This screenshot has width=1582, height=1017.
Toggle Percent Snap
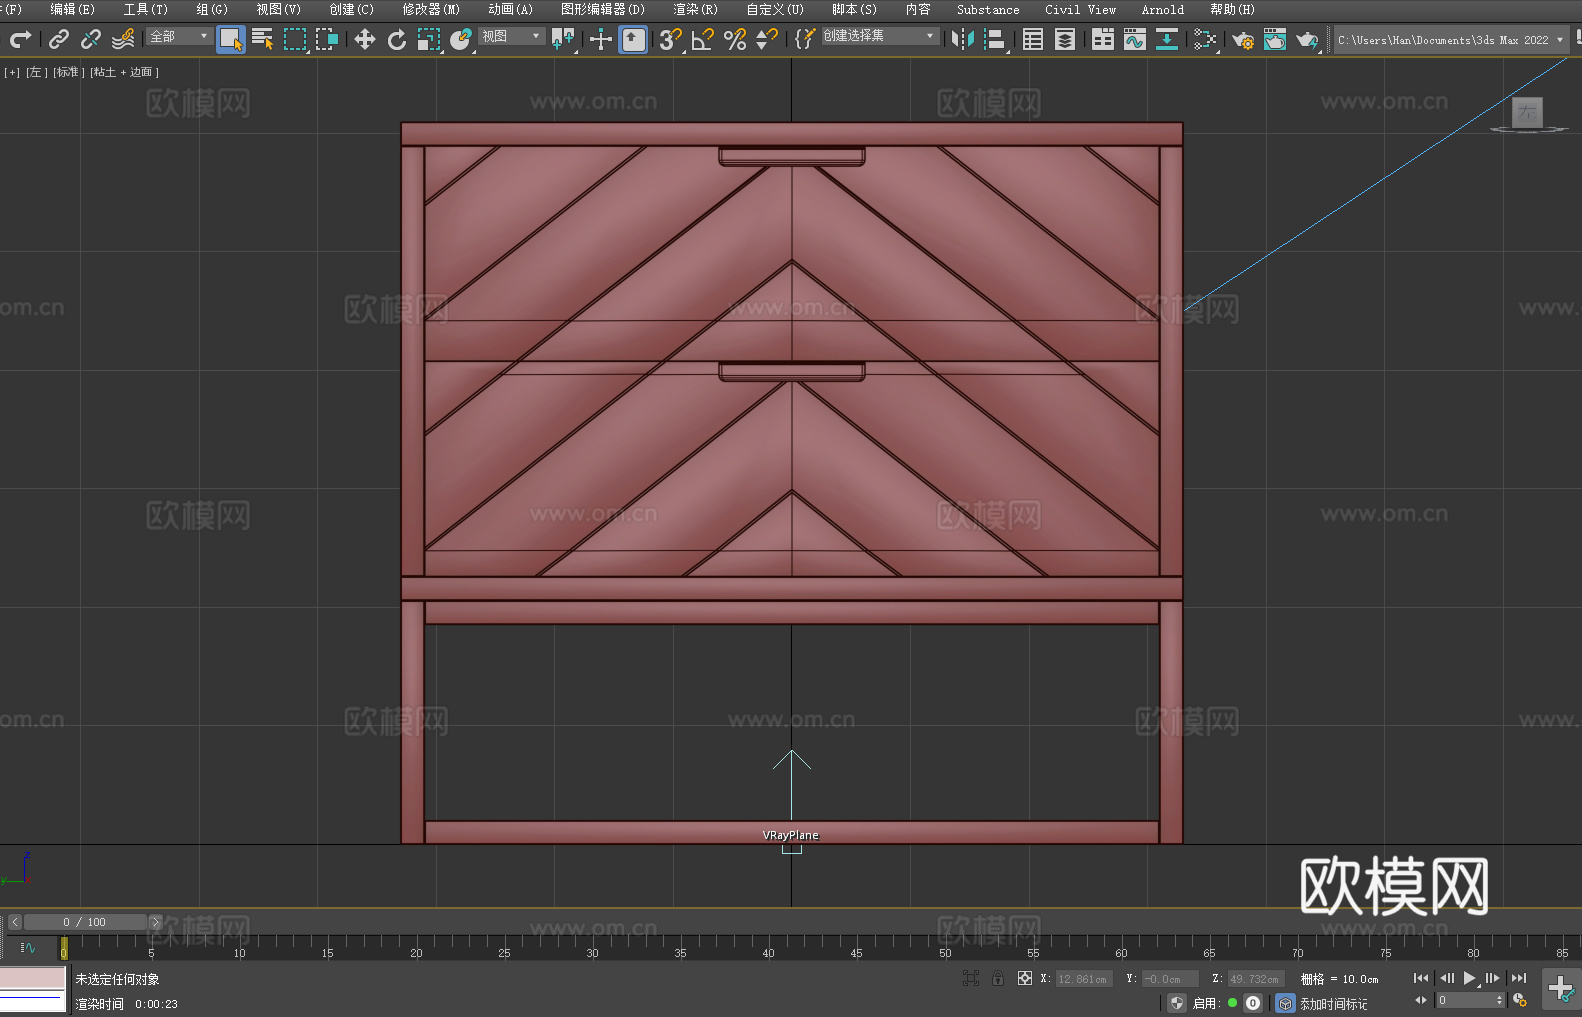735,39
